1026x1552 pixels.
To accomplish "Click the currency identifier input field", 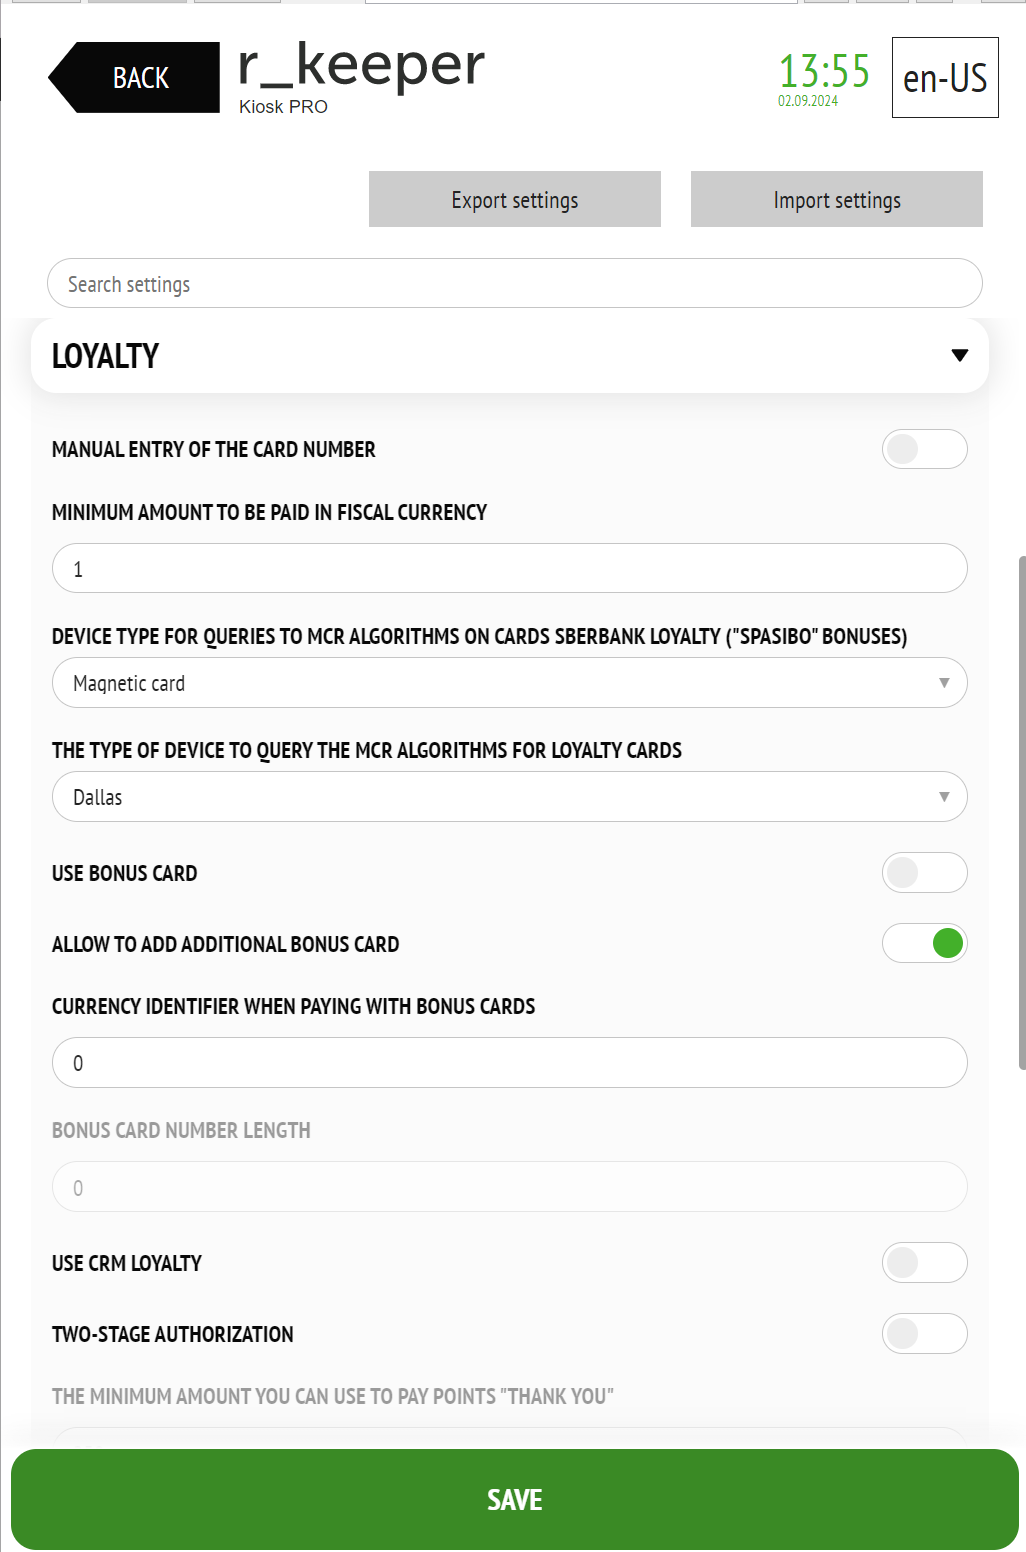I will 510,1062.
